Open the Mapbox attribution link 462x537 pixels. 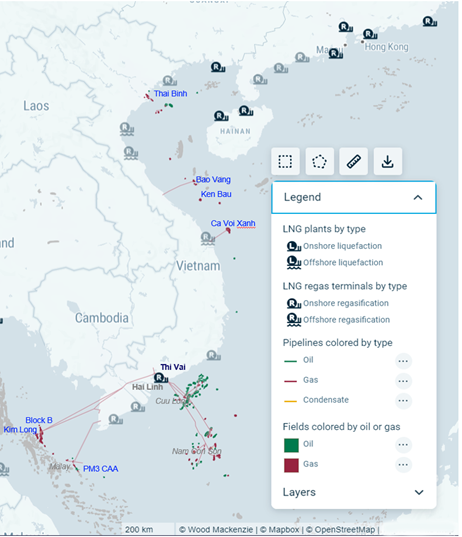279,529
